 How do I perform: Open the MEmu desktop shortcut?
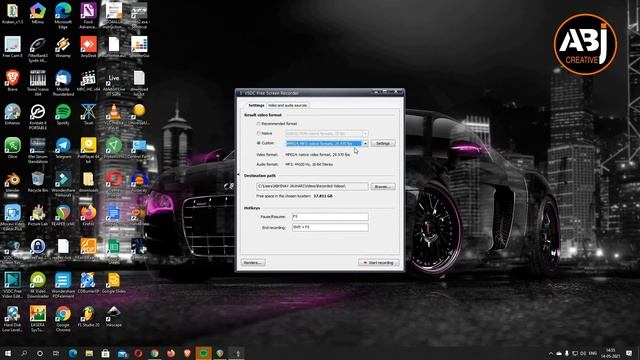pyautogui.click(x=38, y=13)
